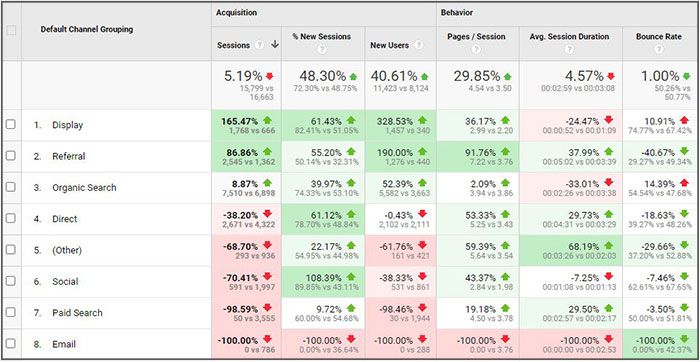Select the Organic Search row checkbox
Viewport: 700px width, 362px height.
pos(11,187)
